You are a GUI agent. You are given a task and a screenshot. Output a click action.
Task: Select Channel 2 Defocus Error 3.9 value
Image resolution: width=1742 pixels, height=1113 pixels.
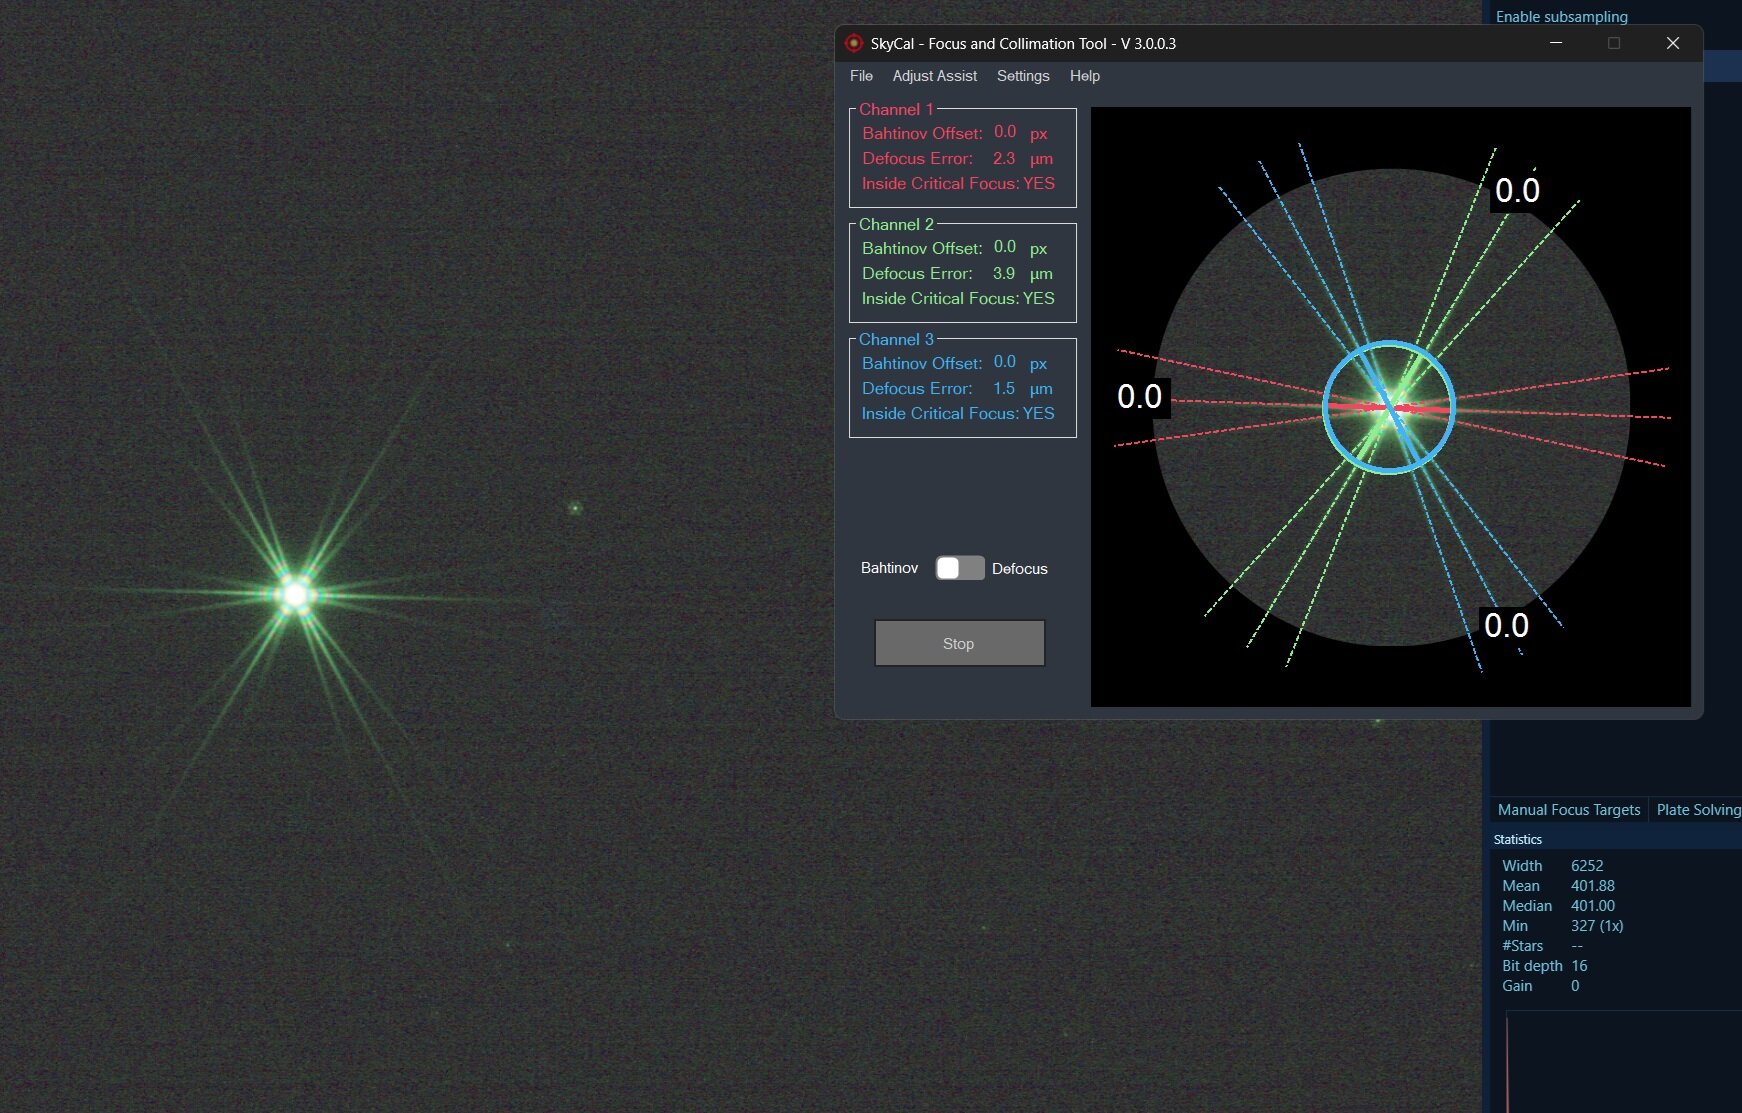coord(1004,273)
